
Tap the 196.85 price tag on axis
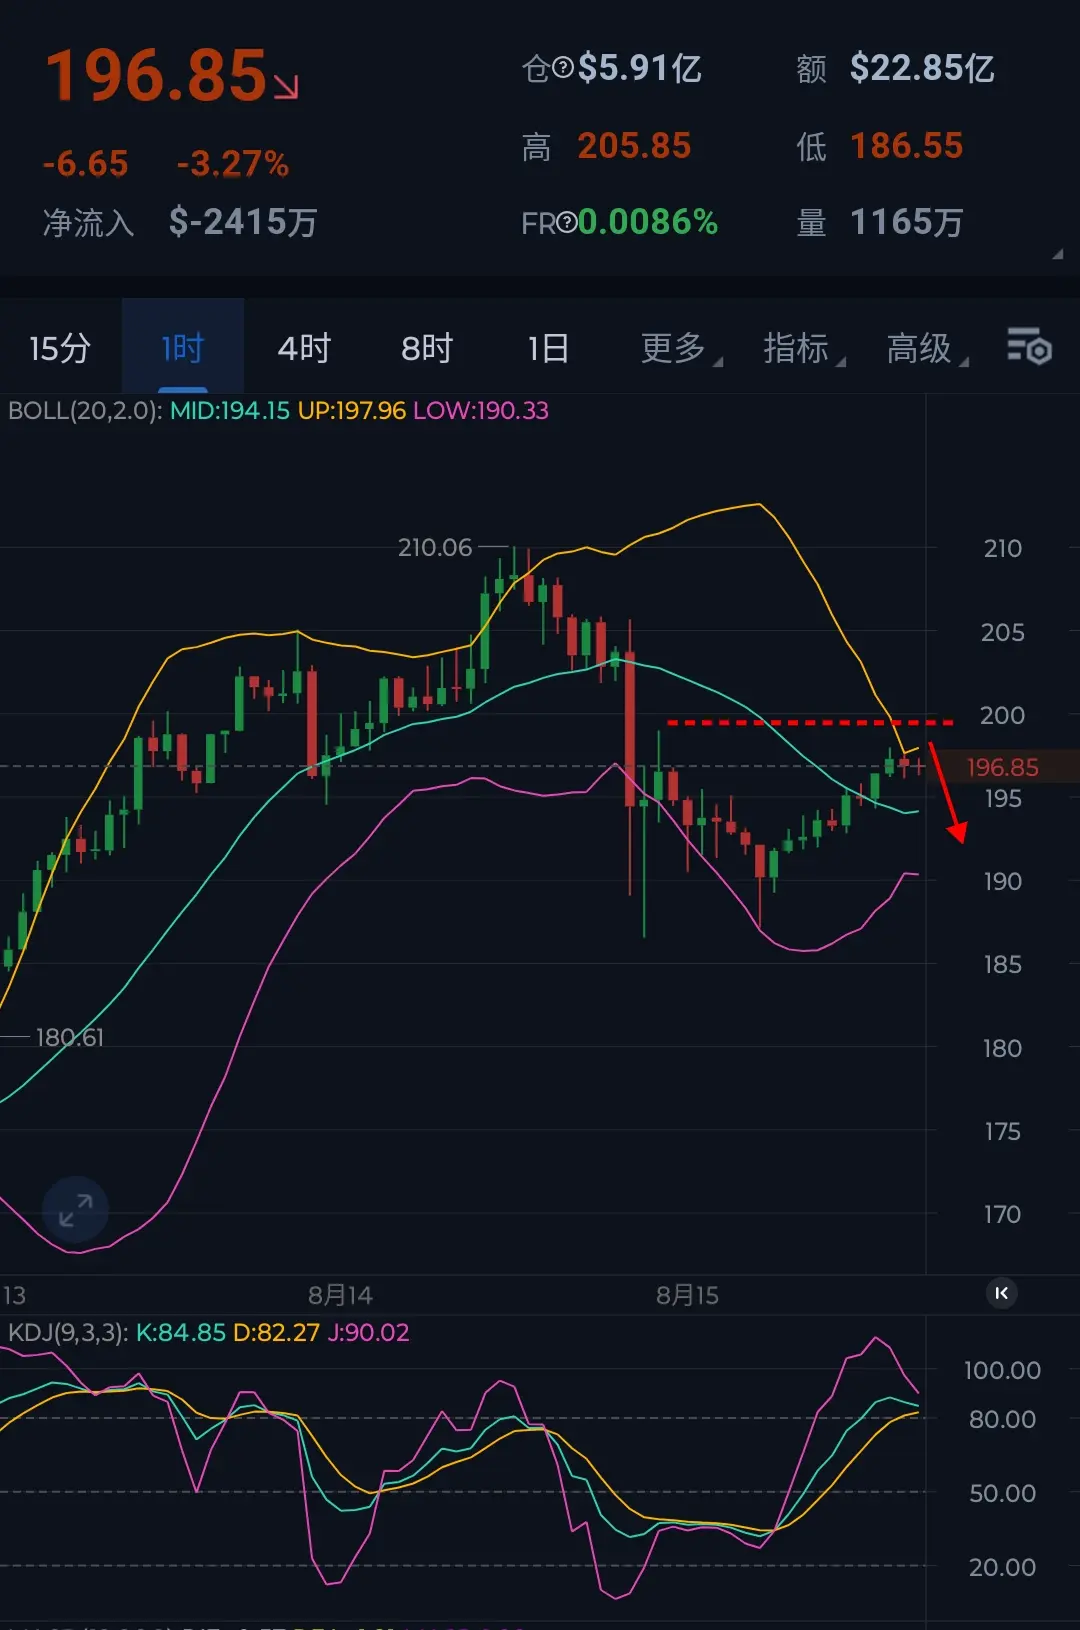1003,767
